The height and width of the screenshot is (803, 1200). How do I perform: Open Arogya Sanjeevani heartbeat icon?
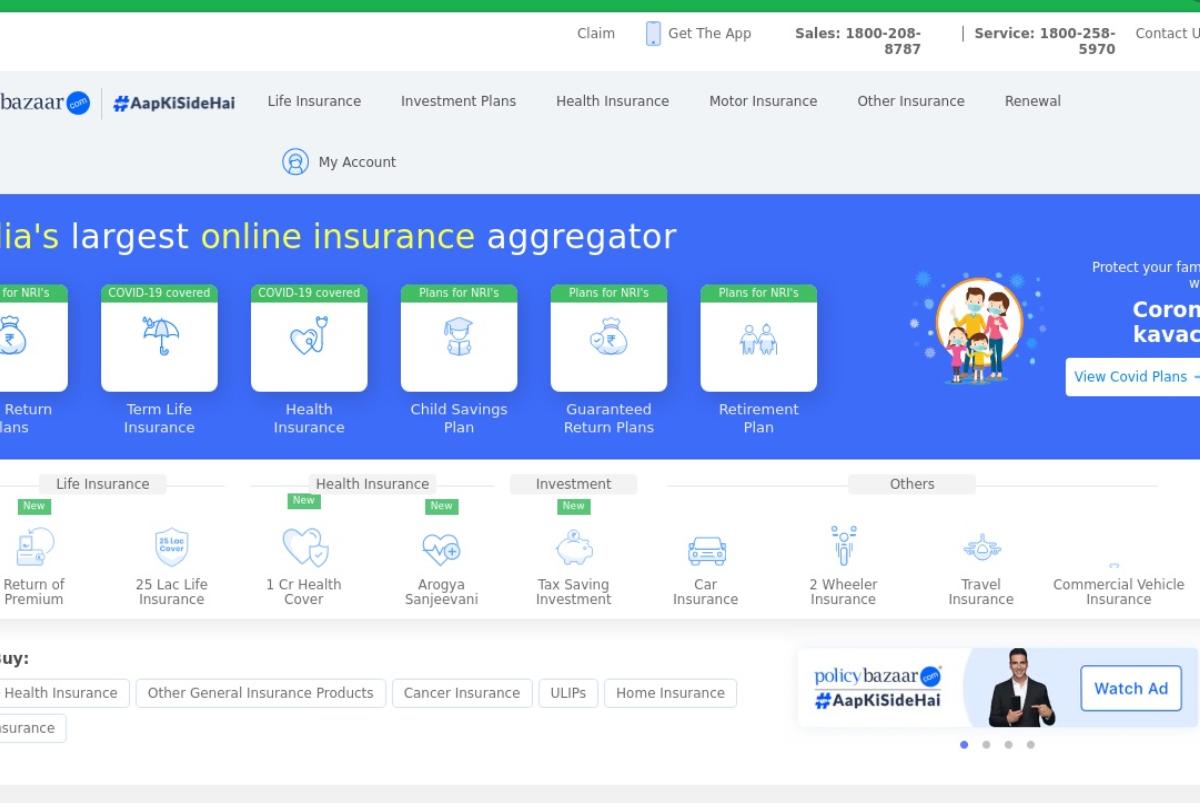click(x=441, y=548)
